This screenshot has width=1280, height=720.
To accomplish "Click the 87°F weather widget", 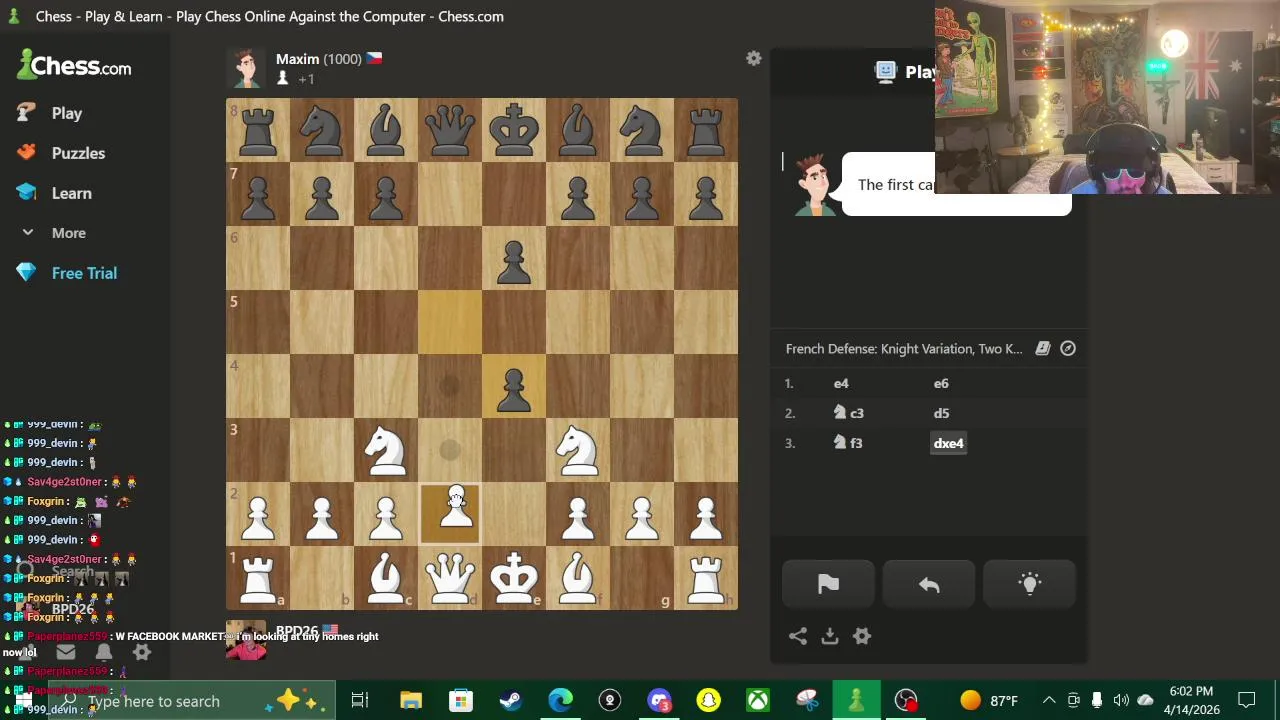I will tap(990, 701).
